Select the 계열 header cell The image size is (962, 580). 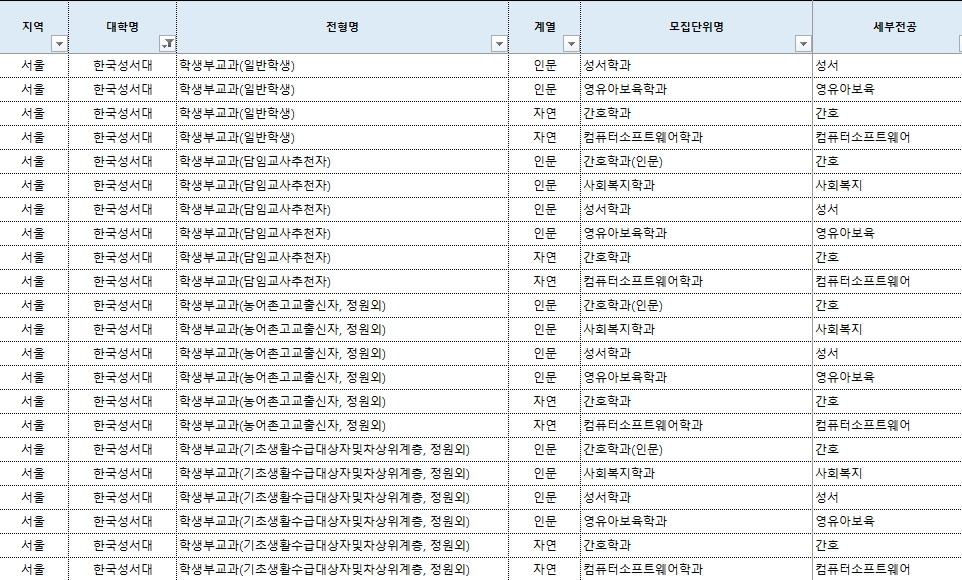[545, 27]
